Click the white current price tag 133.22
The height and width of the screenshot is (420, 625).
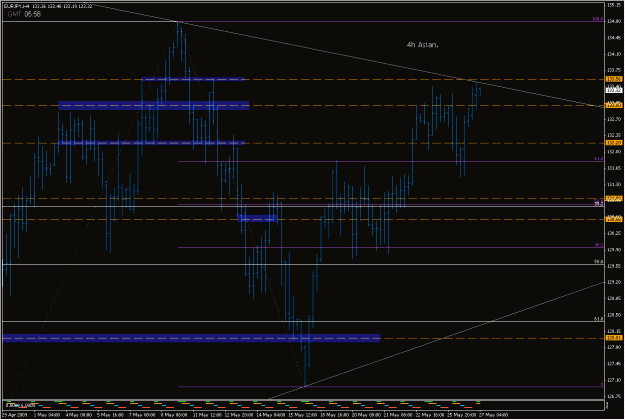tap(613, 90)
